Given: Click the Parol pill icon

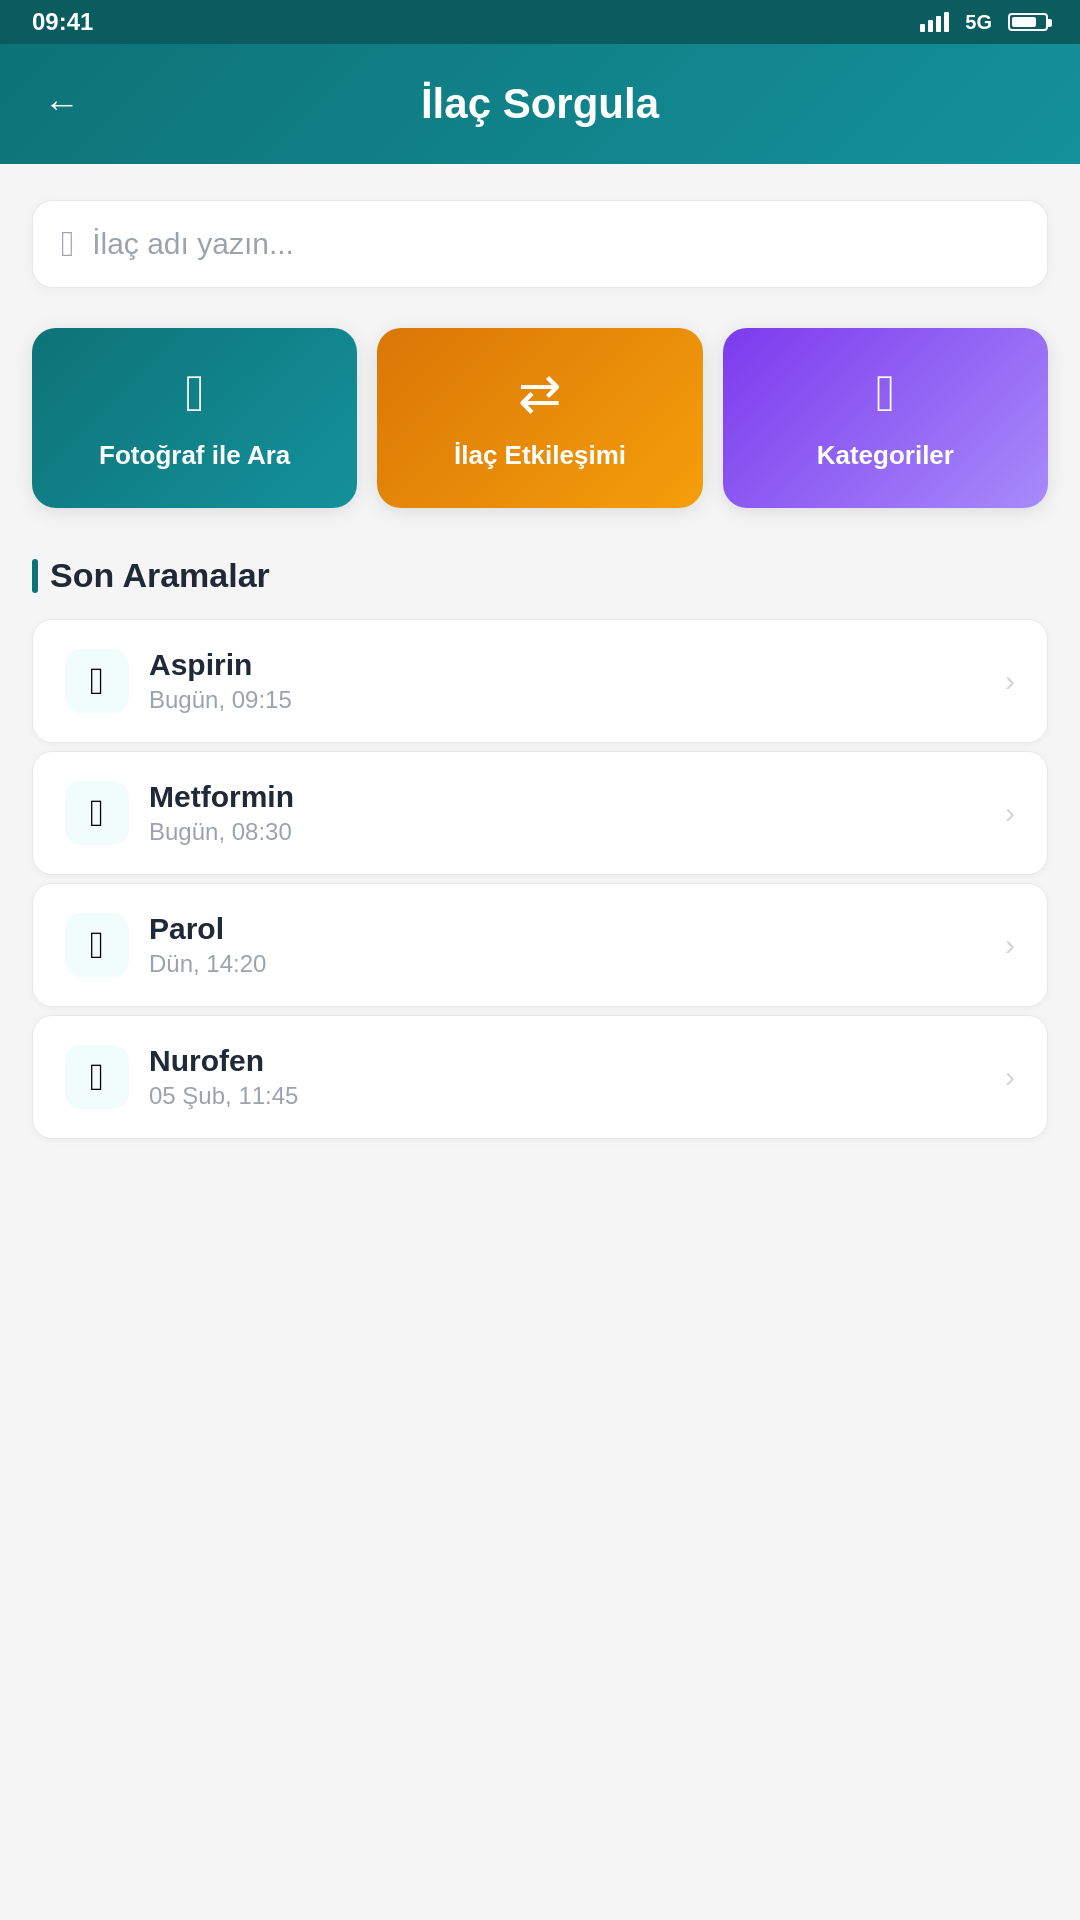Looking at the screenshot, I should pos(97,945).
